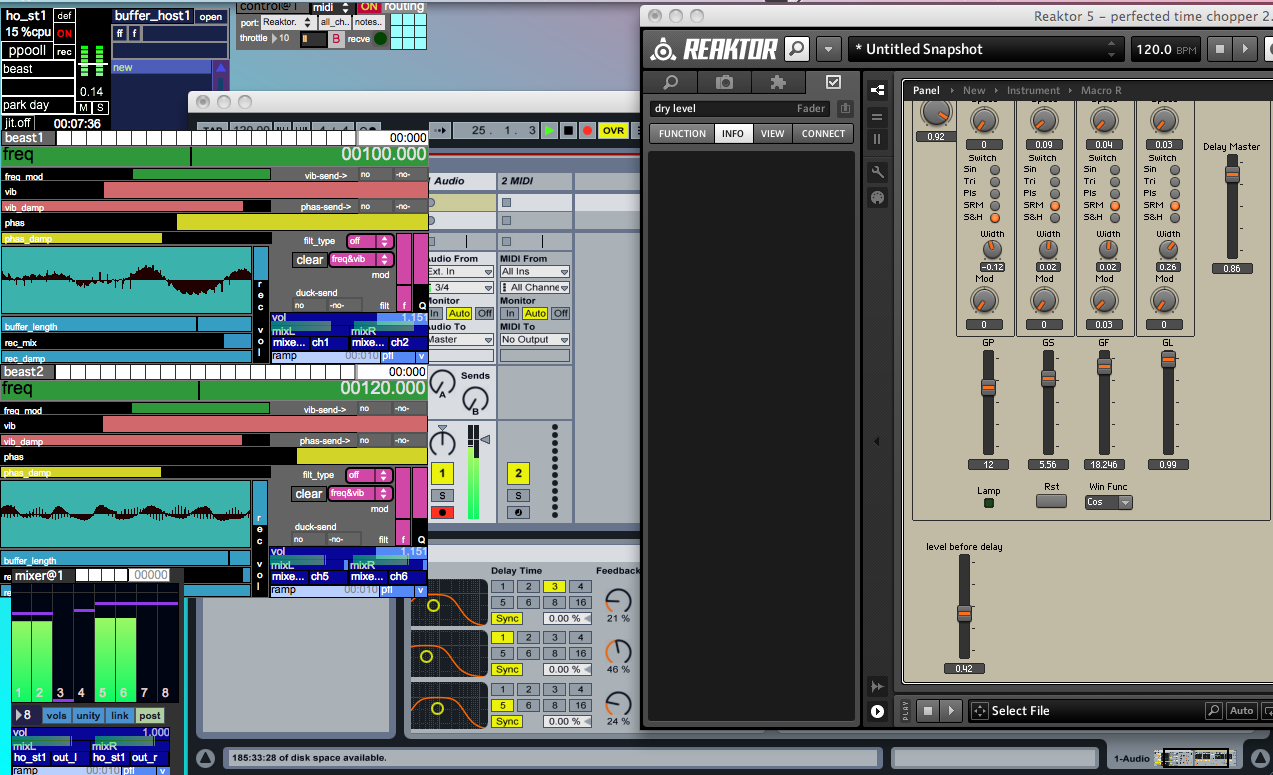Image resolution: width=1273 pixels, height=775 pixels.
Task: Click the Auto button in Reaktor's bottom player
Action: coord(1241,711)
